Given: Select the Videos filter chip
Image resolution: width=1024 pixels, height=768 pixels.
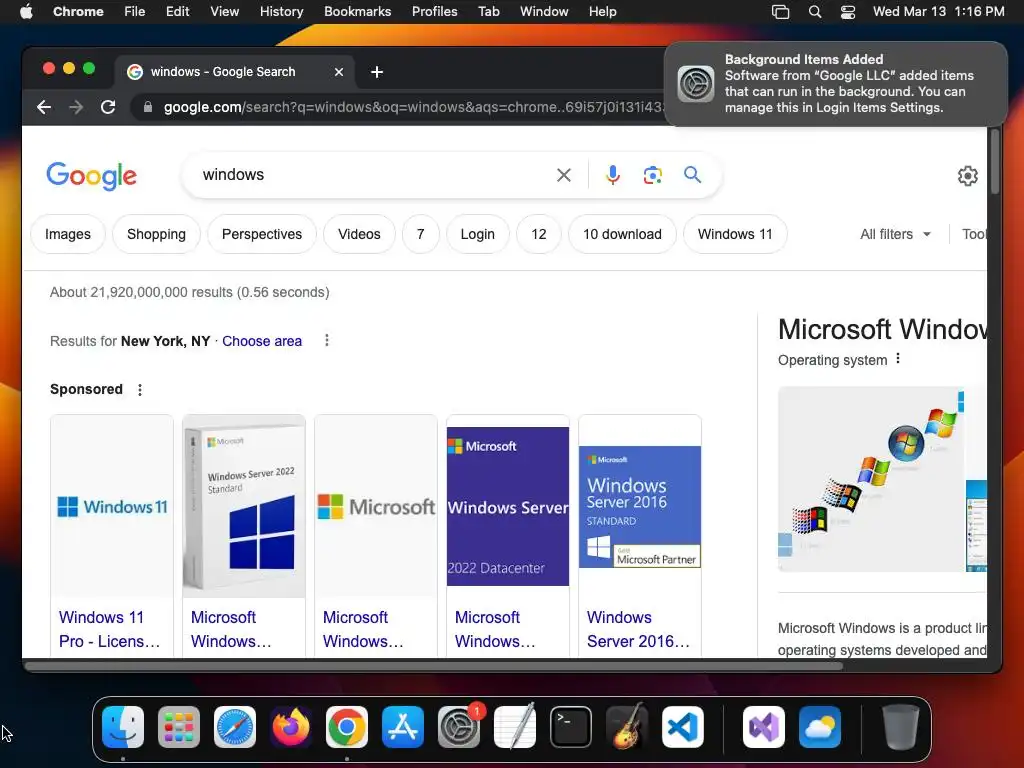Looking at the screenshot, I should tap(359, 234).
